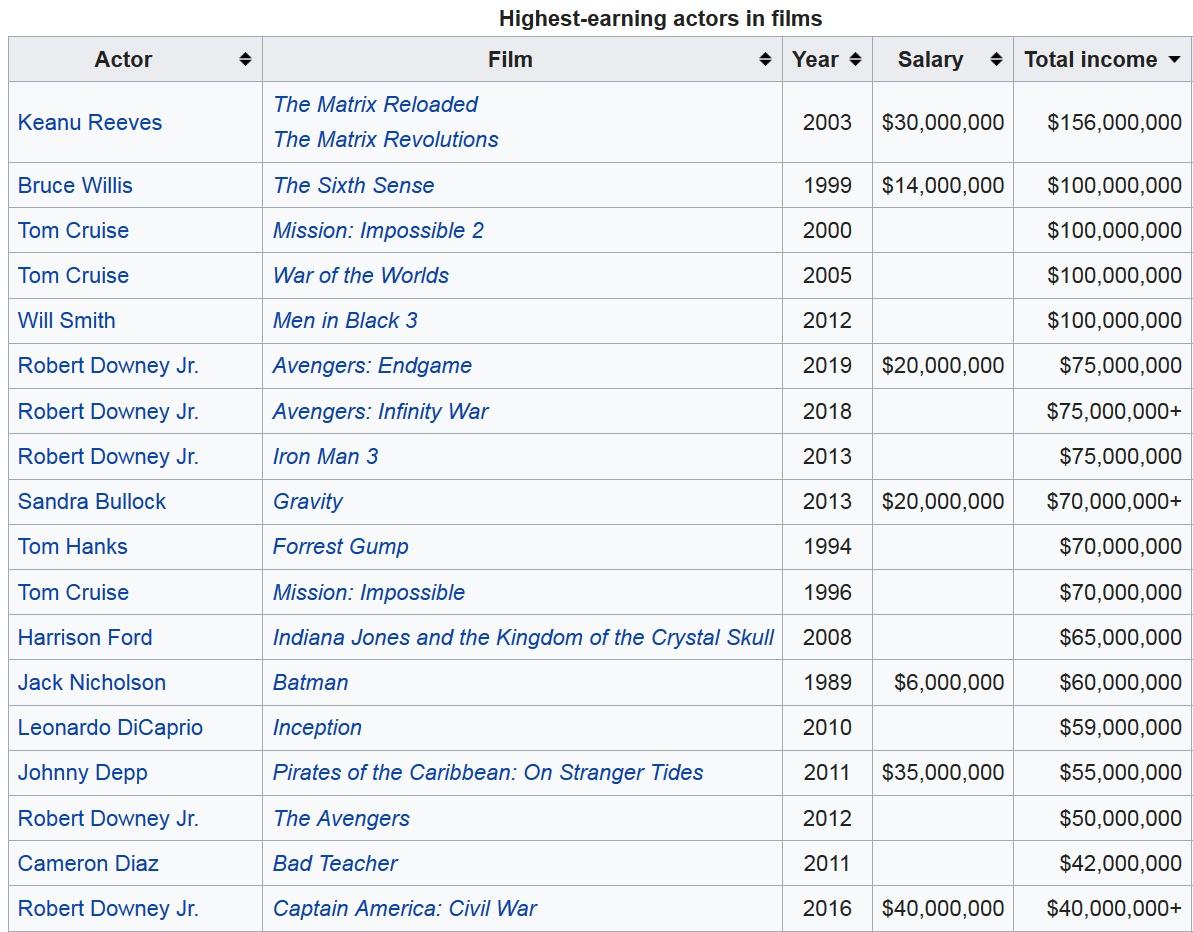Screen dimensions: 1193x932
Task: Select the $42,000,000 total income cell
Action: (1102, 863)
